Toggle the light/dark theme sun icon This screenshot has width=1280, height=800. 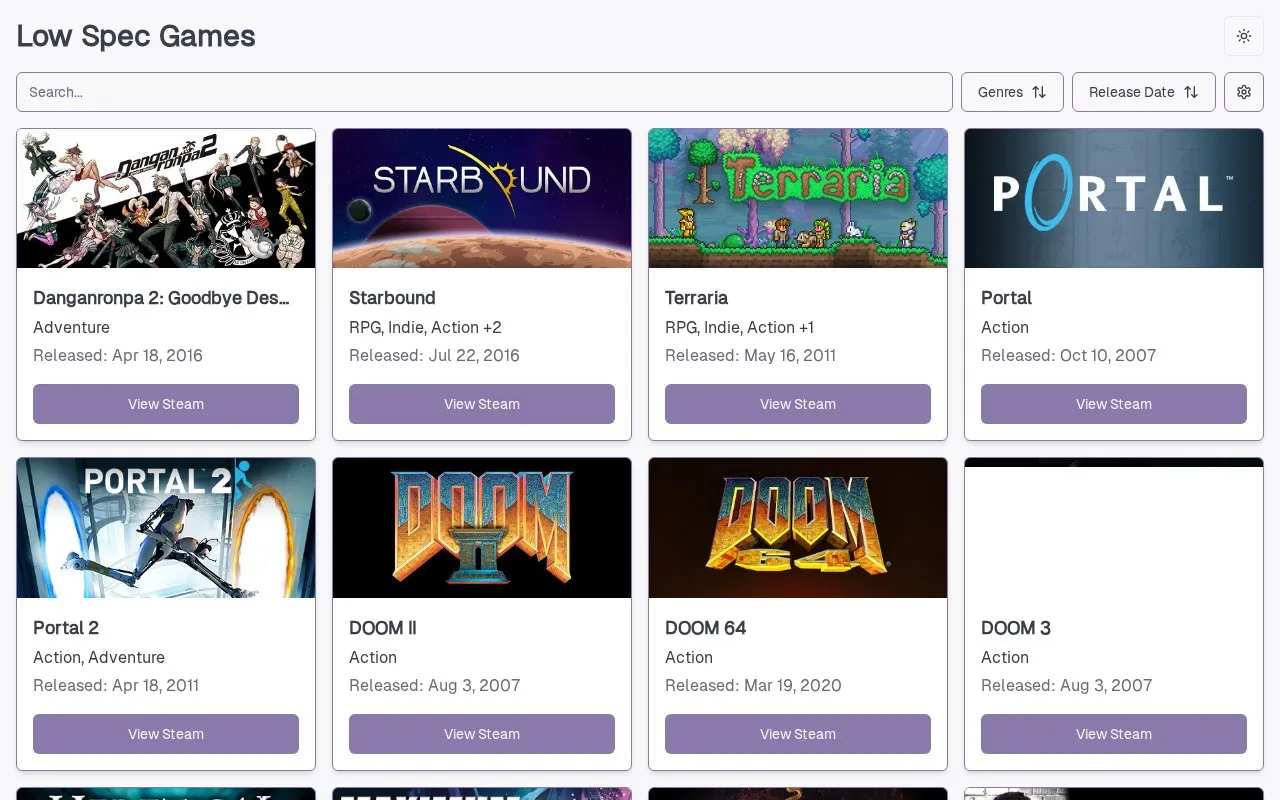pos(1244,36)
